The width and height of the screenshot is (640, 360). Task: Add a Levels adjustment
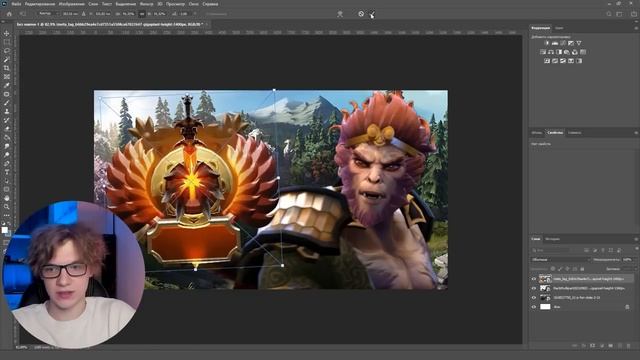pyautogui.click(x=555, y=43)
